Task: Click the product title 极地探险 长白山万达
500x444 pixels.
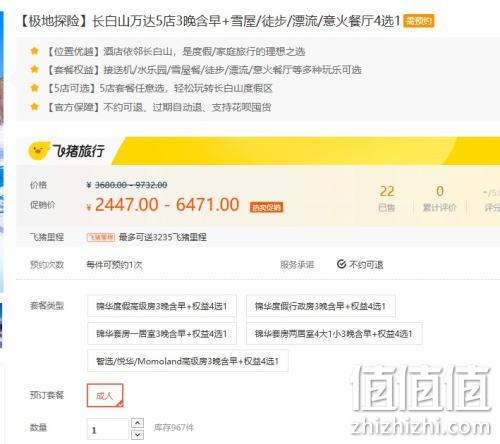Action: 210,21
